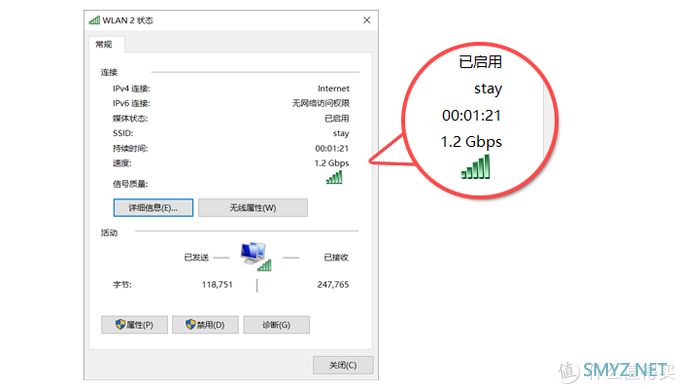680x389 pixels.
Task: Click the SMYZ.NET watermark logo
Action: 616,370
